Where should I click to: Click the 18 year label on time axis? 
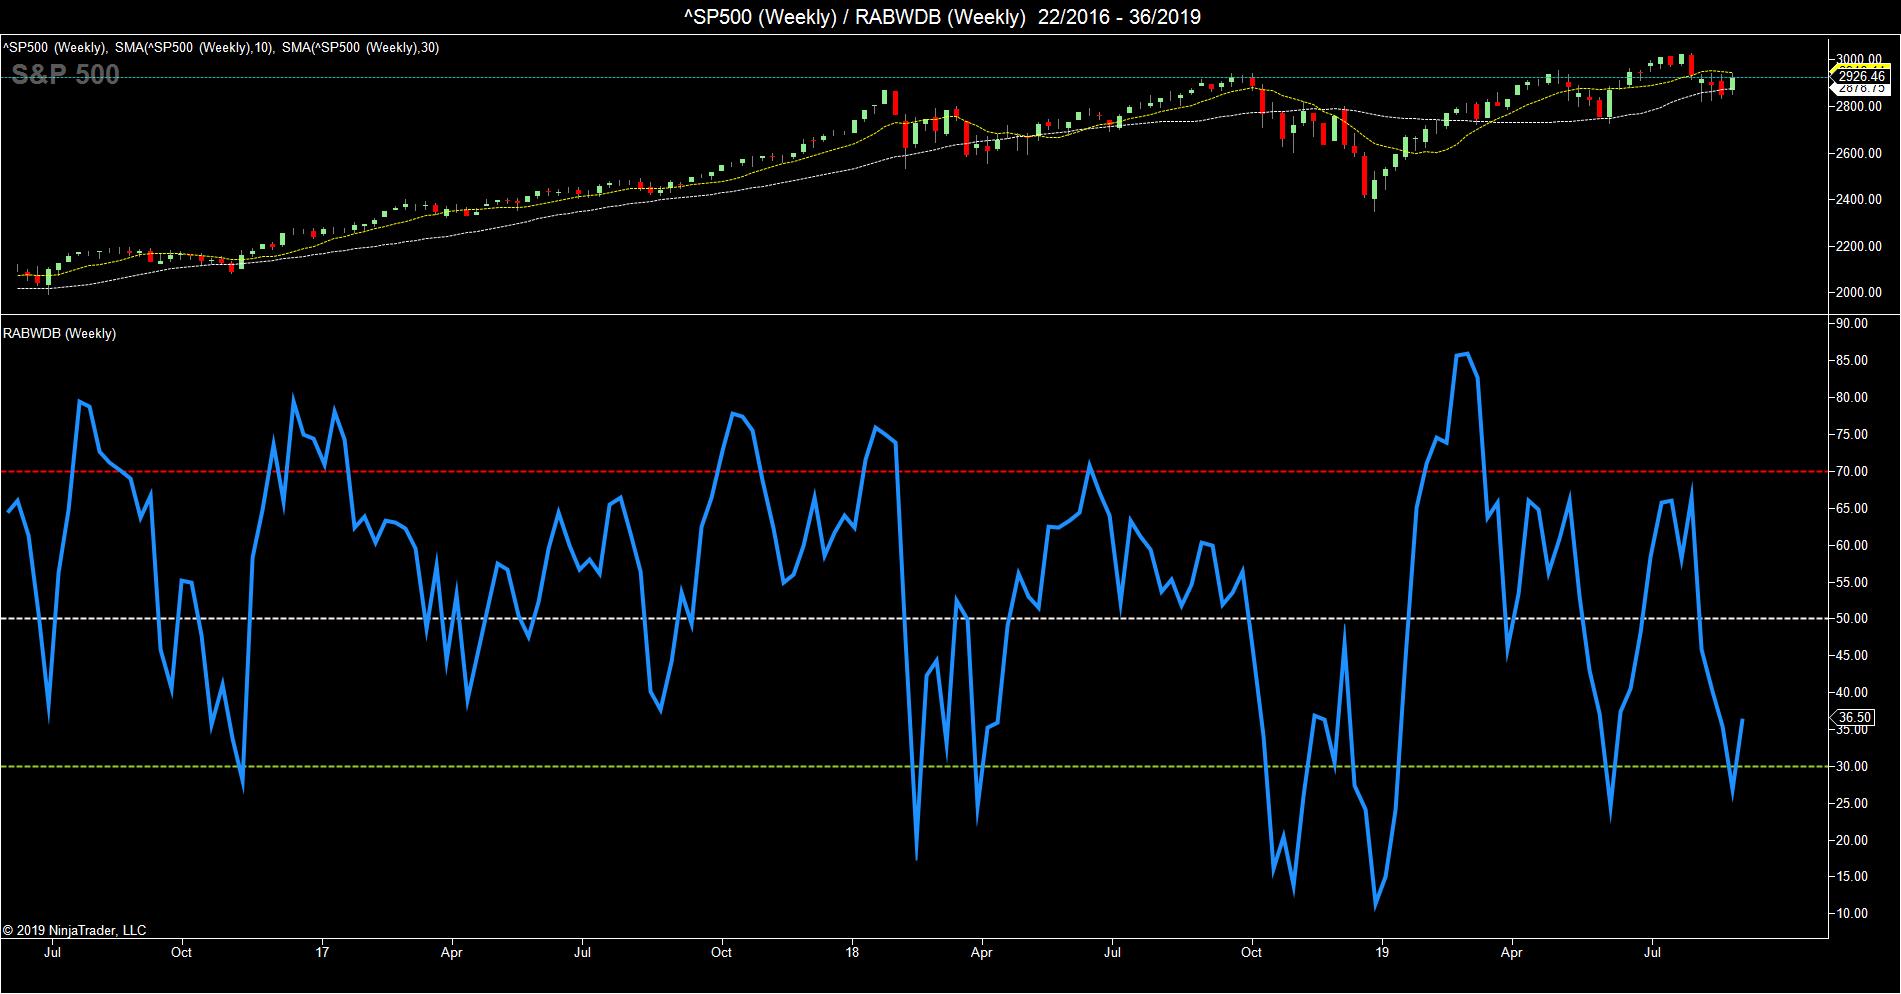(x=852, y=953)
